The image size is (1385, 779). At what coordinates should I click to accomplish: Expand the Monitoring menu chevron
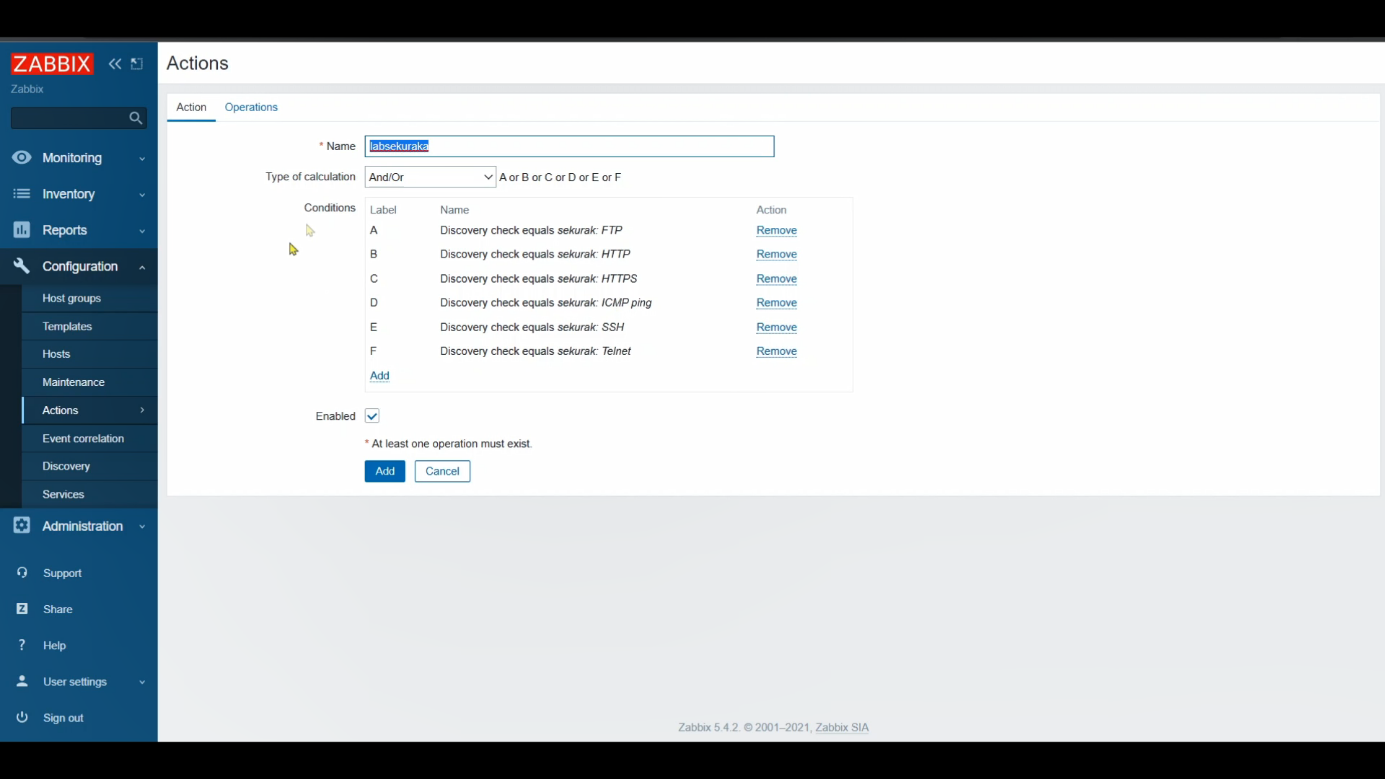[142, 159]
